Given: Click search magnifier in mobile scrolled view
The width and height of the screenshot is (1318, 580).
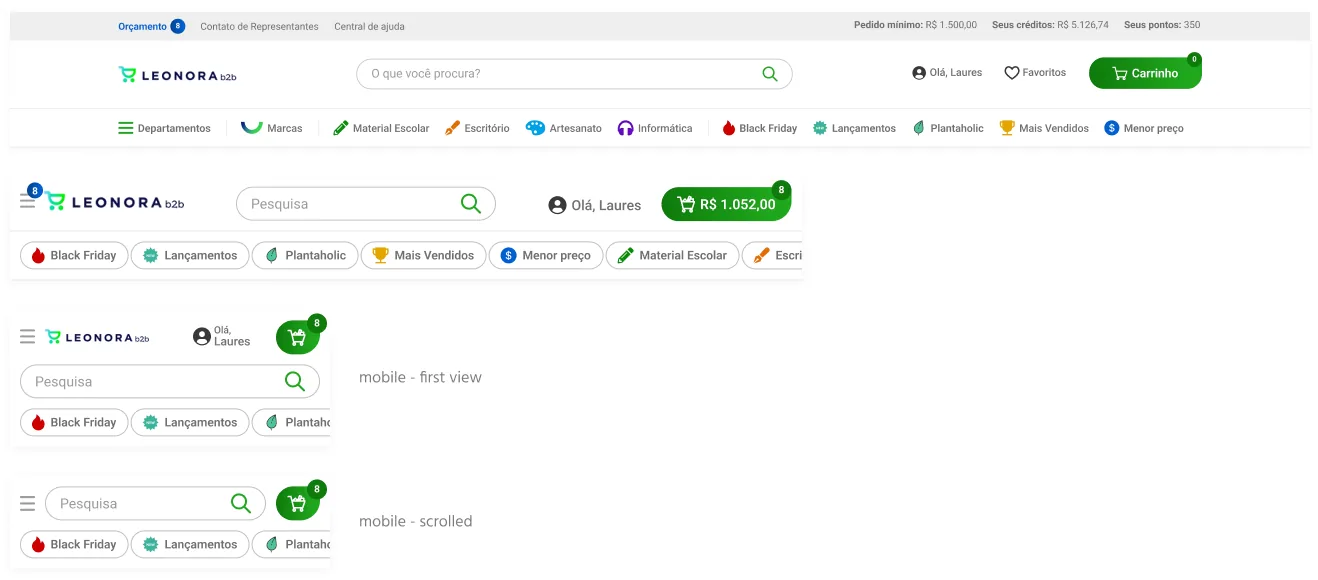Looking at the screenshot, I should click(241, 503).
